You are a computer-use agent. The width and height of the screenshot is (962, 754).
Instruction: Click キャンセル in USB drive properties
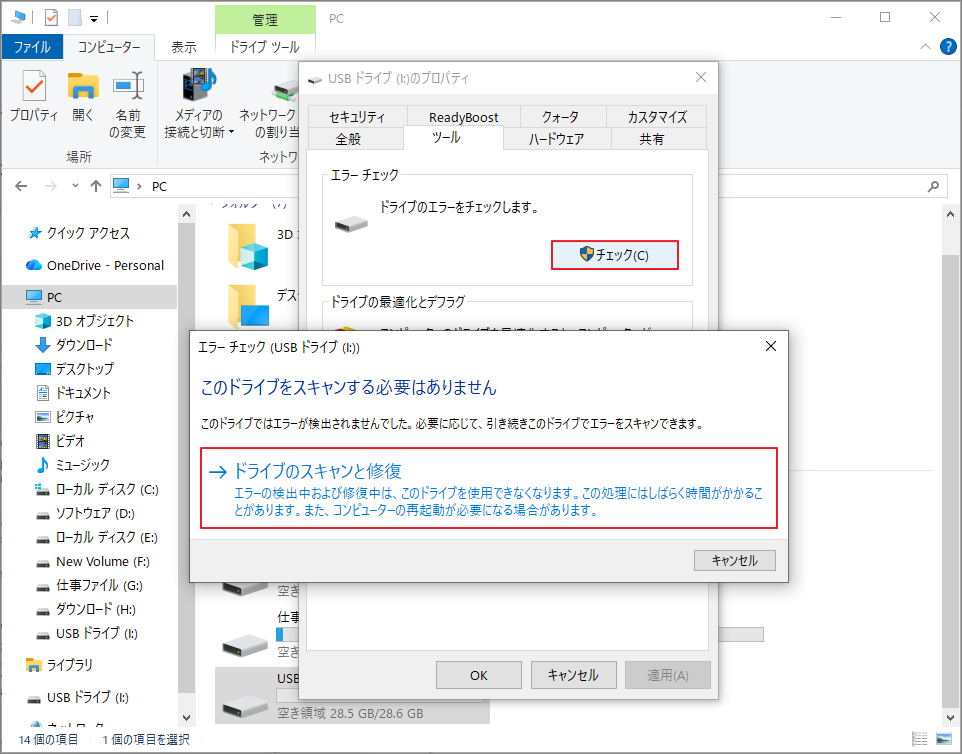[x=573, y=675]
